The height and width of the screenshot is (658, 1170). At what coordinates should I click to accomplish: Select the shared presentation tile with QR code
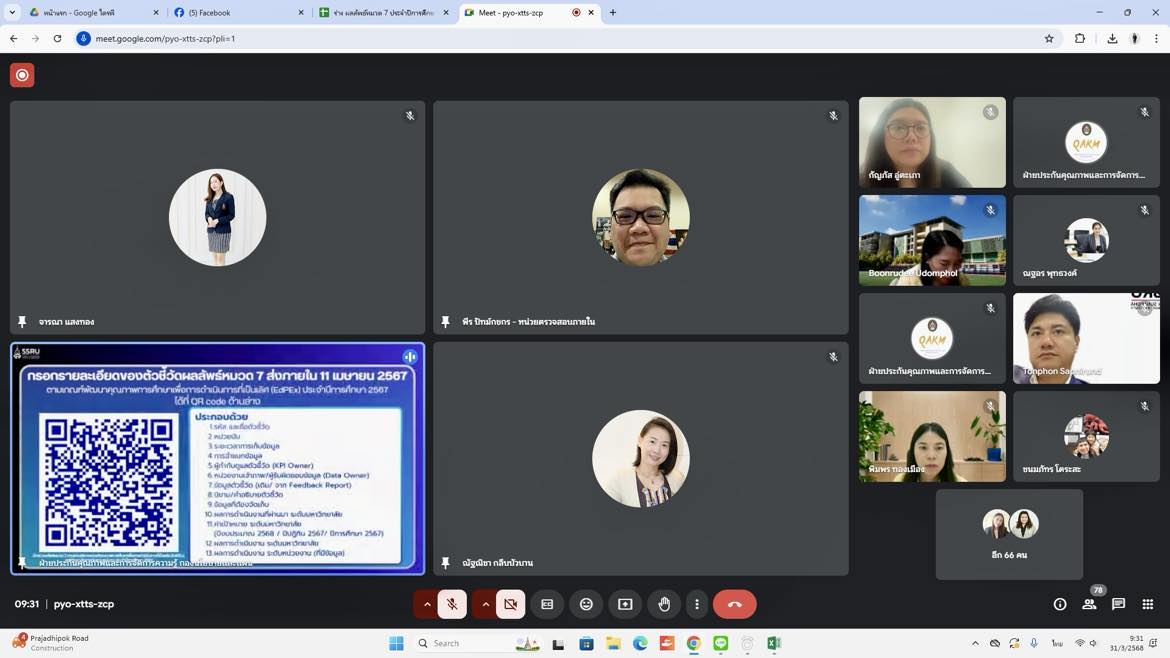coord(217,458)
